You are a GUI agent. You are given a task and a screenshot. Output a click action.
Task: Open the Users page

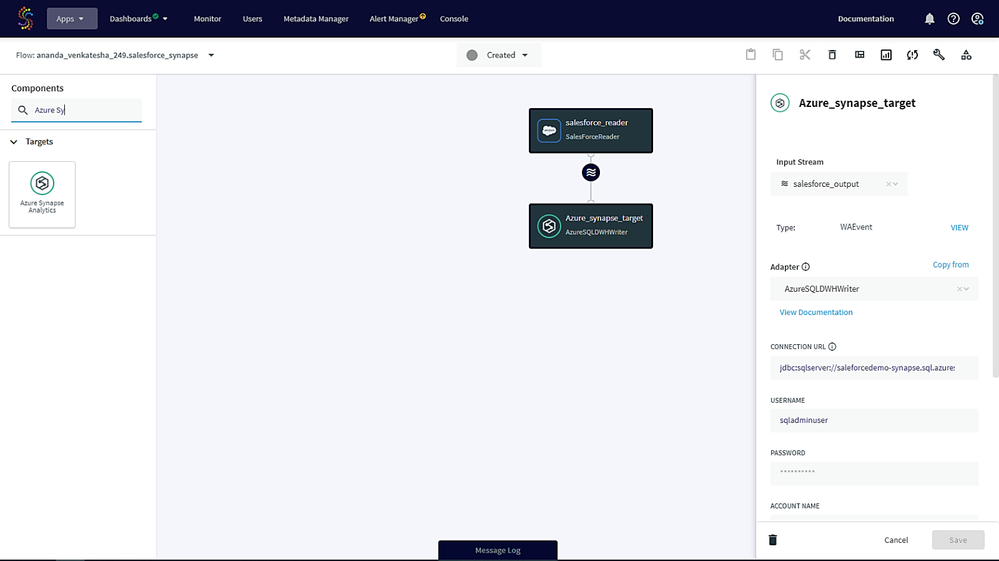tap(252, 18)
